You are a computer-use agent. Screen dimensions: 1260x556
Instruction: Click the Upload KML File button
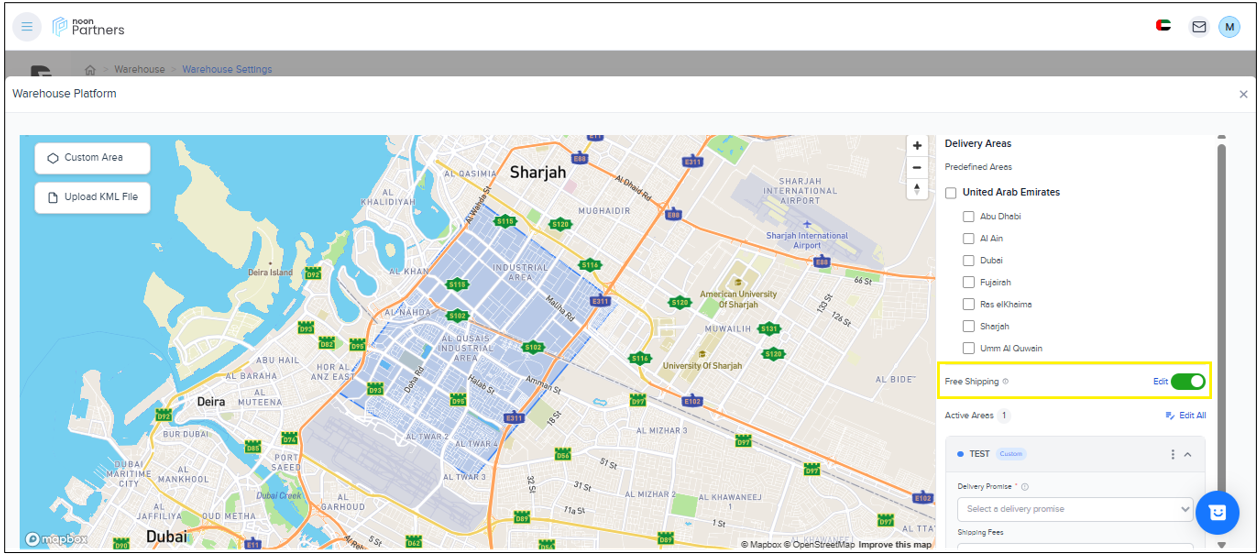[x=93, y=198]
